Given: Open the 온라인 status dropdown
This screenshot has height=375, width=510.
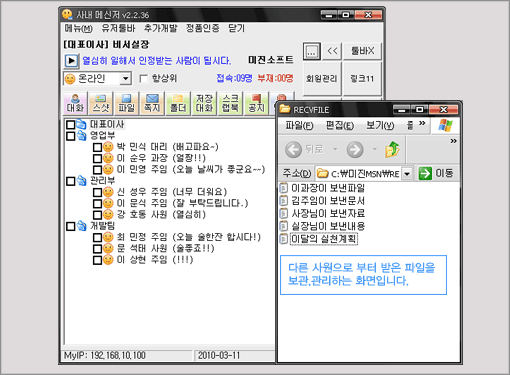Looking at the screenshot, I should (126, 79).
